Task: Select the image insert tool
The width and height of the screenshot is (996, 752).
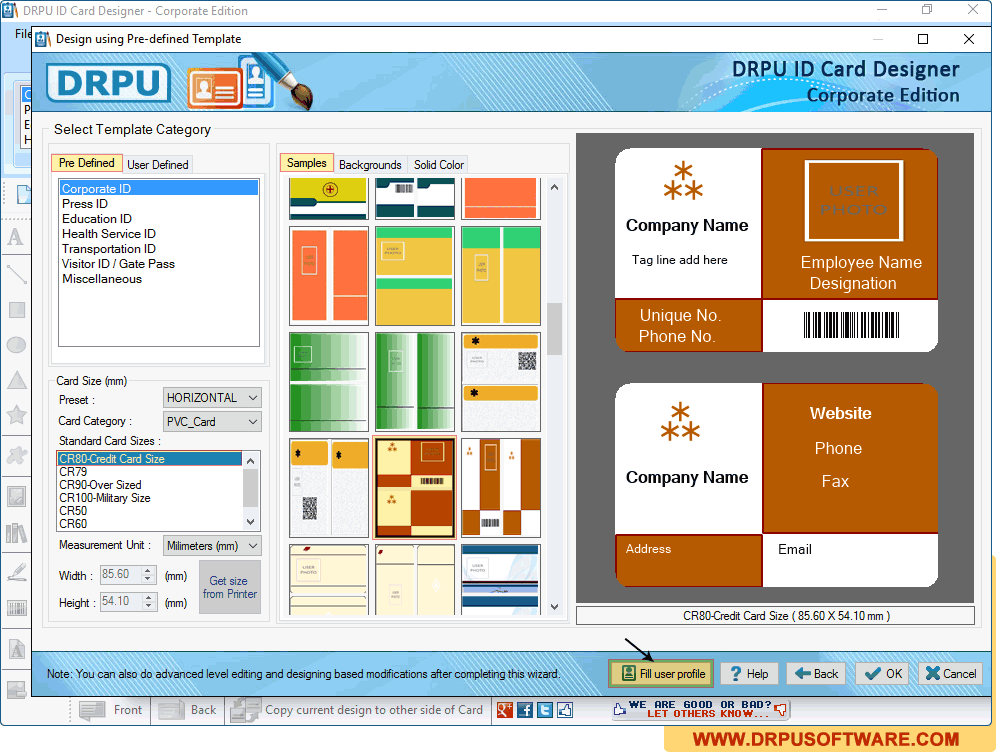Action: (16, 497)
